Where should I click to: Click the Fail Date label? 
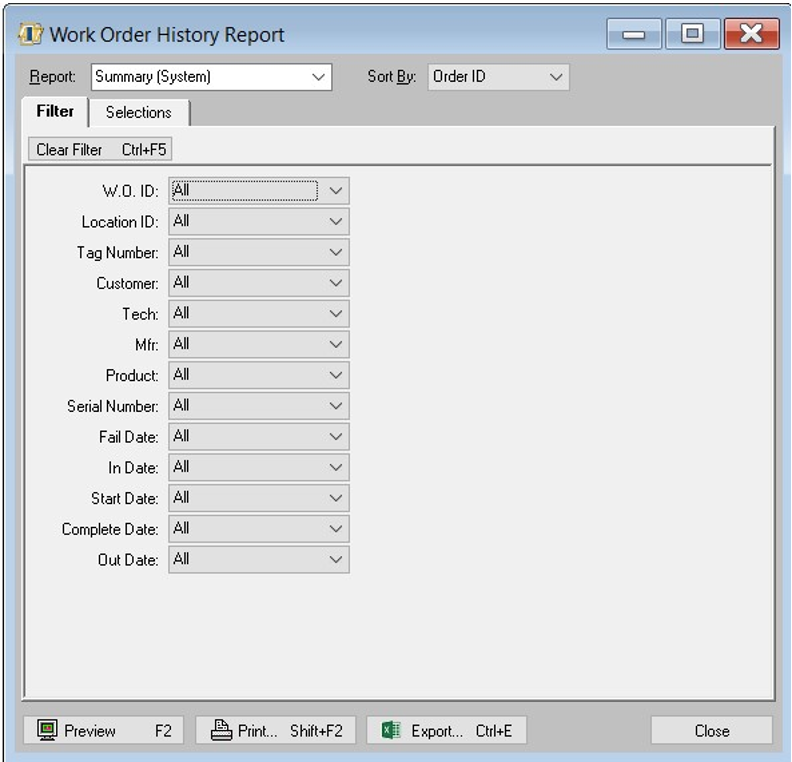tap(128, 437)
